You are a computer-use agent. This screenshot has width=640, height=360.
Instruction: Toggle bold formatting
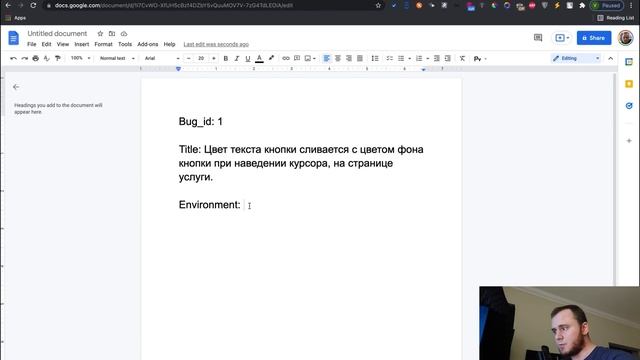pos(225,58)
